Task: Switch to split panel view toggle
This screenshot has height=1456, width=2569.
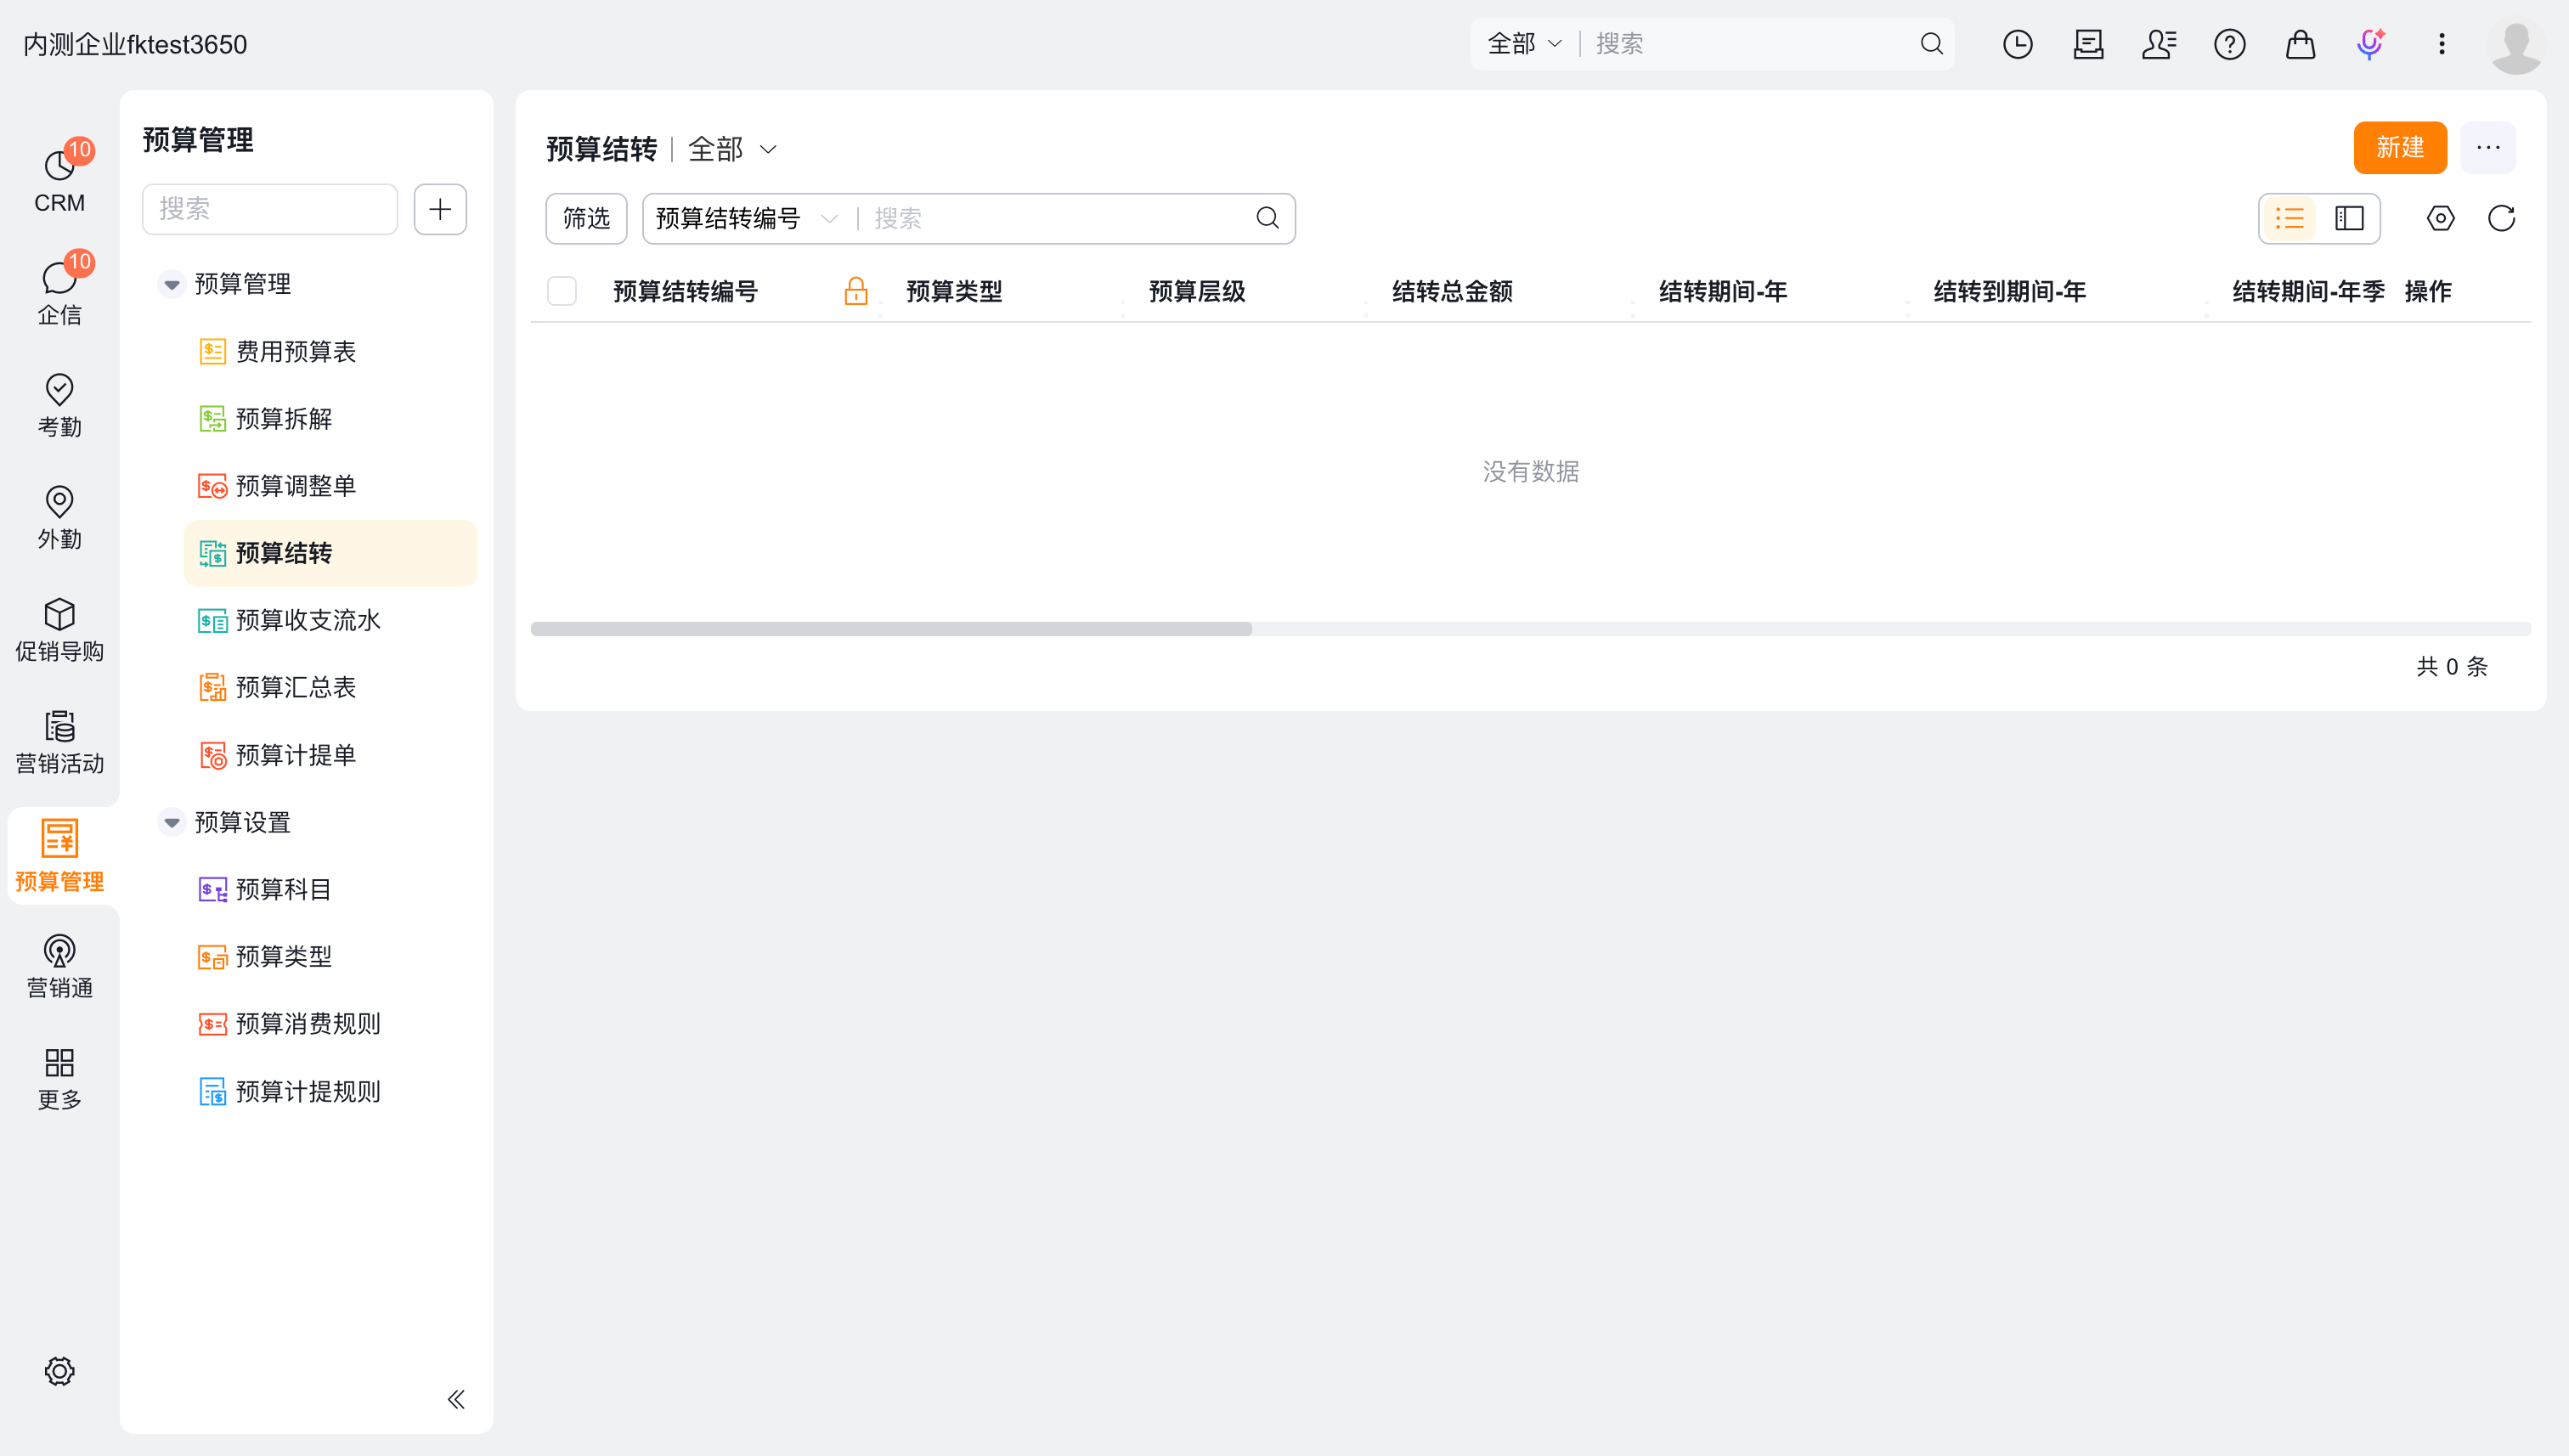Action: [2349, 218]
